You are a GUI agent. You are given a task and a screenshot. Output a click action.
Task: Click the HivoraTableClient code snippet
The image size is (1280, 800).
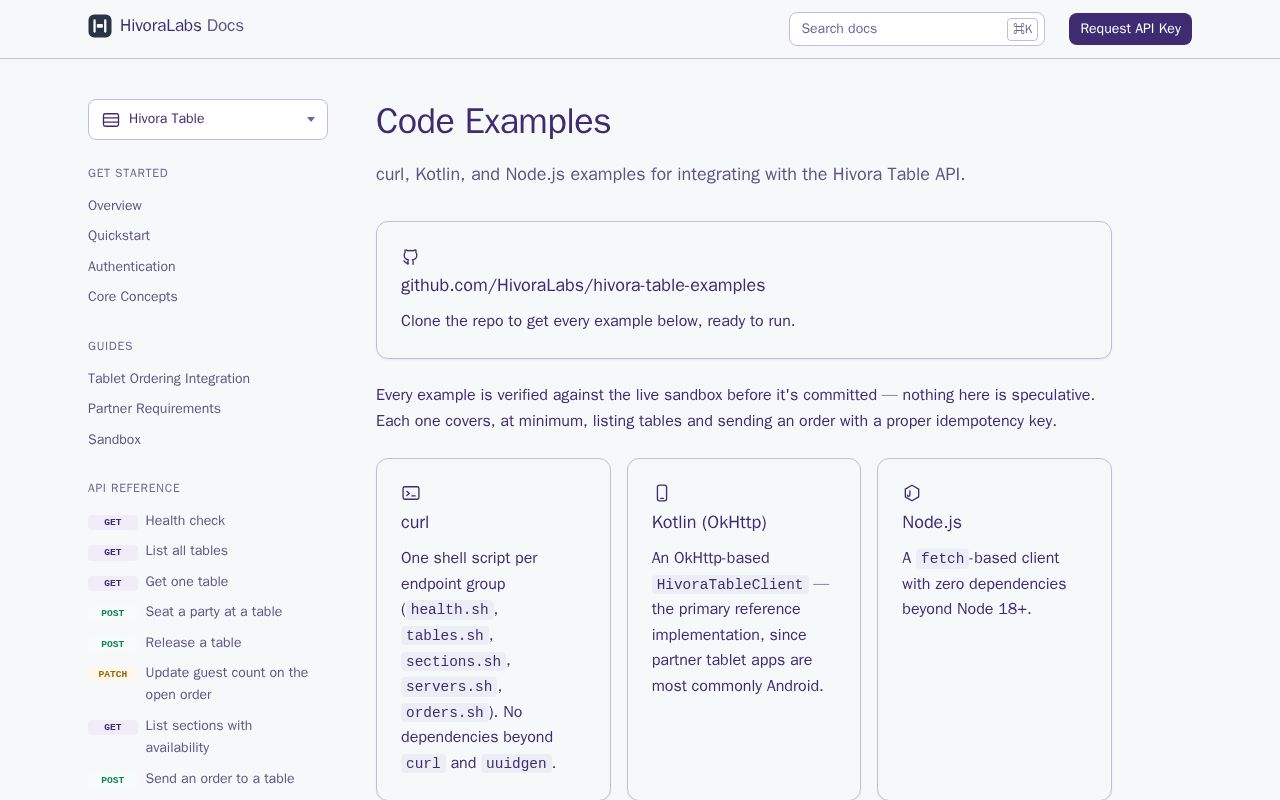pyautogui.click(x=730, y=585)
